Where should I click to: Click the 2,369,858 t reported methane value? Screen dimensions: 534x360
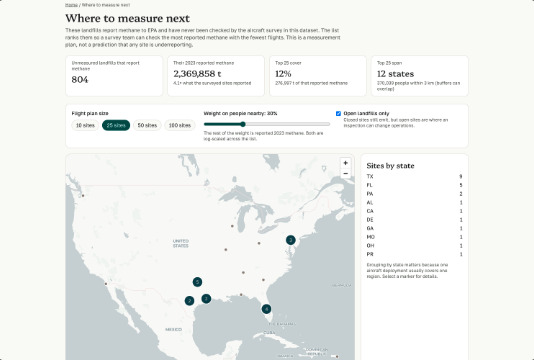click(197, 74)
